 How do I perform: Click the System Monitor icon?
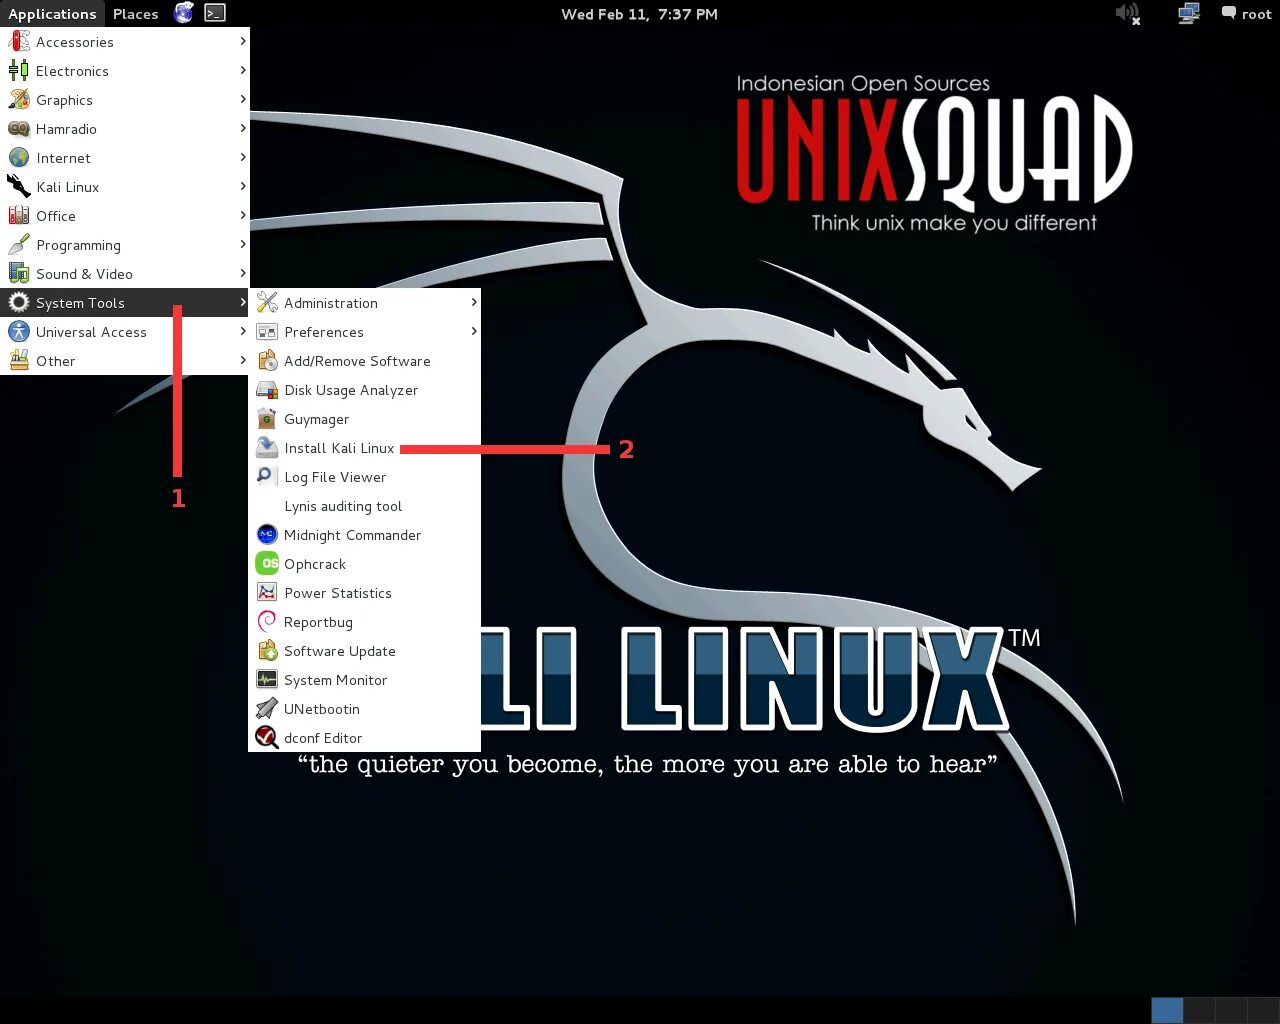(x=267, y=680)
